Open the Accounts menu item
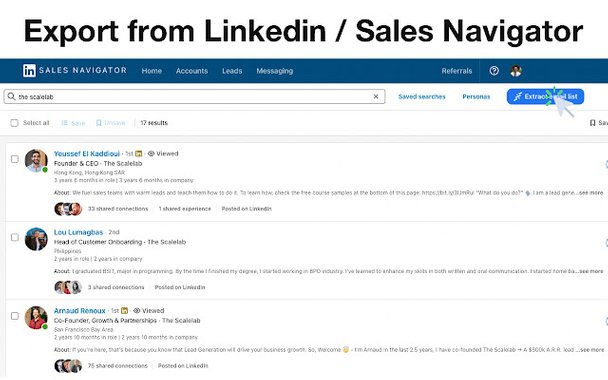This screenshot has width=608, height=380. tap(192, 71)
